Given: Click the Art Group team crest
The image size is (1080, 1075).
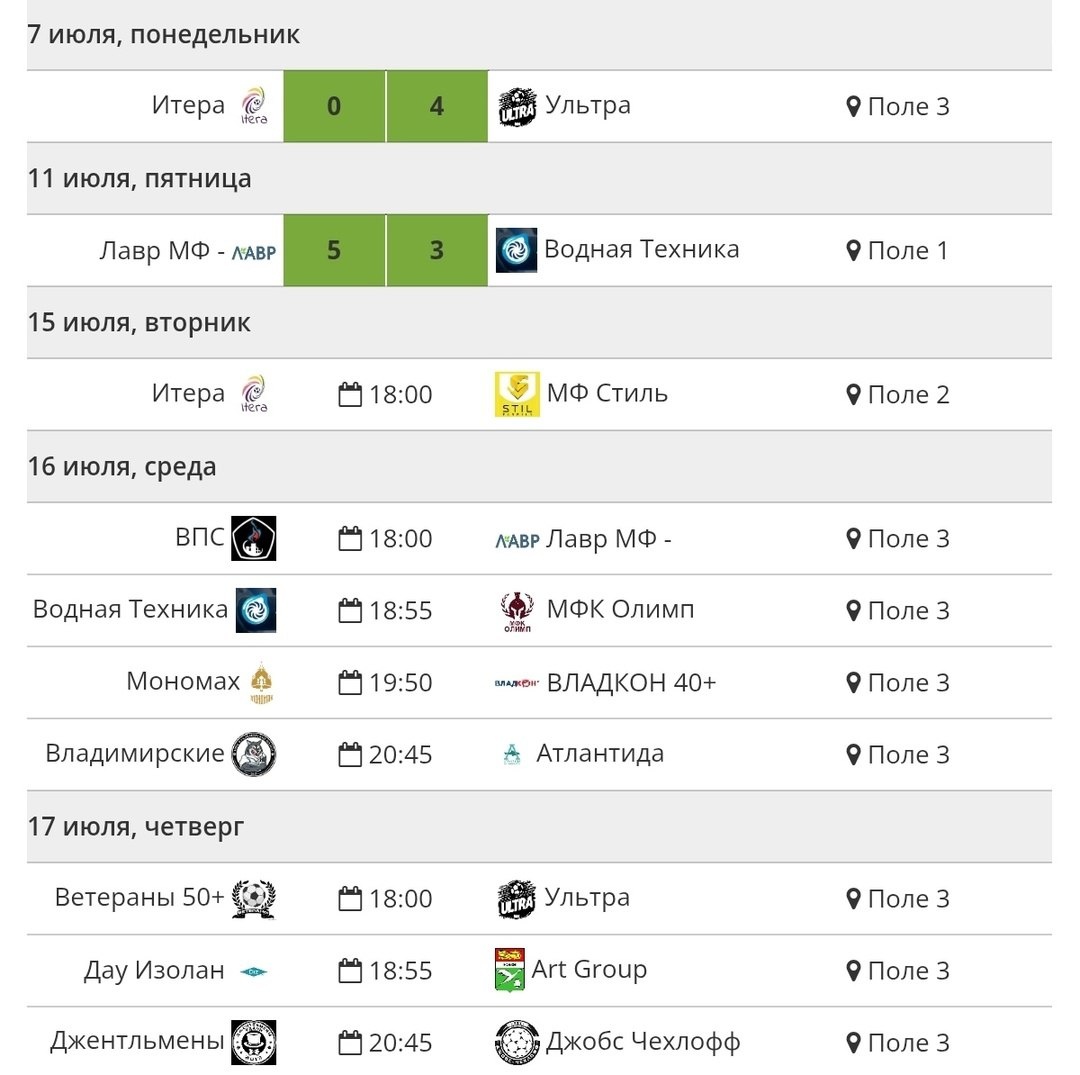Looking at the screenshot, I should (510, 970).
